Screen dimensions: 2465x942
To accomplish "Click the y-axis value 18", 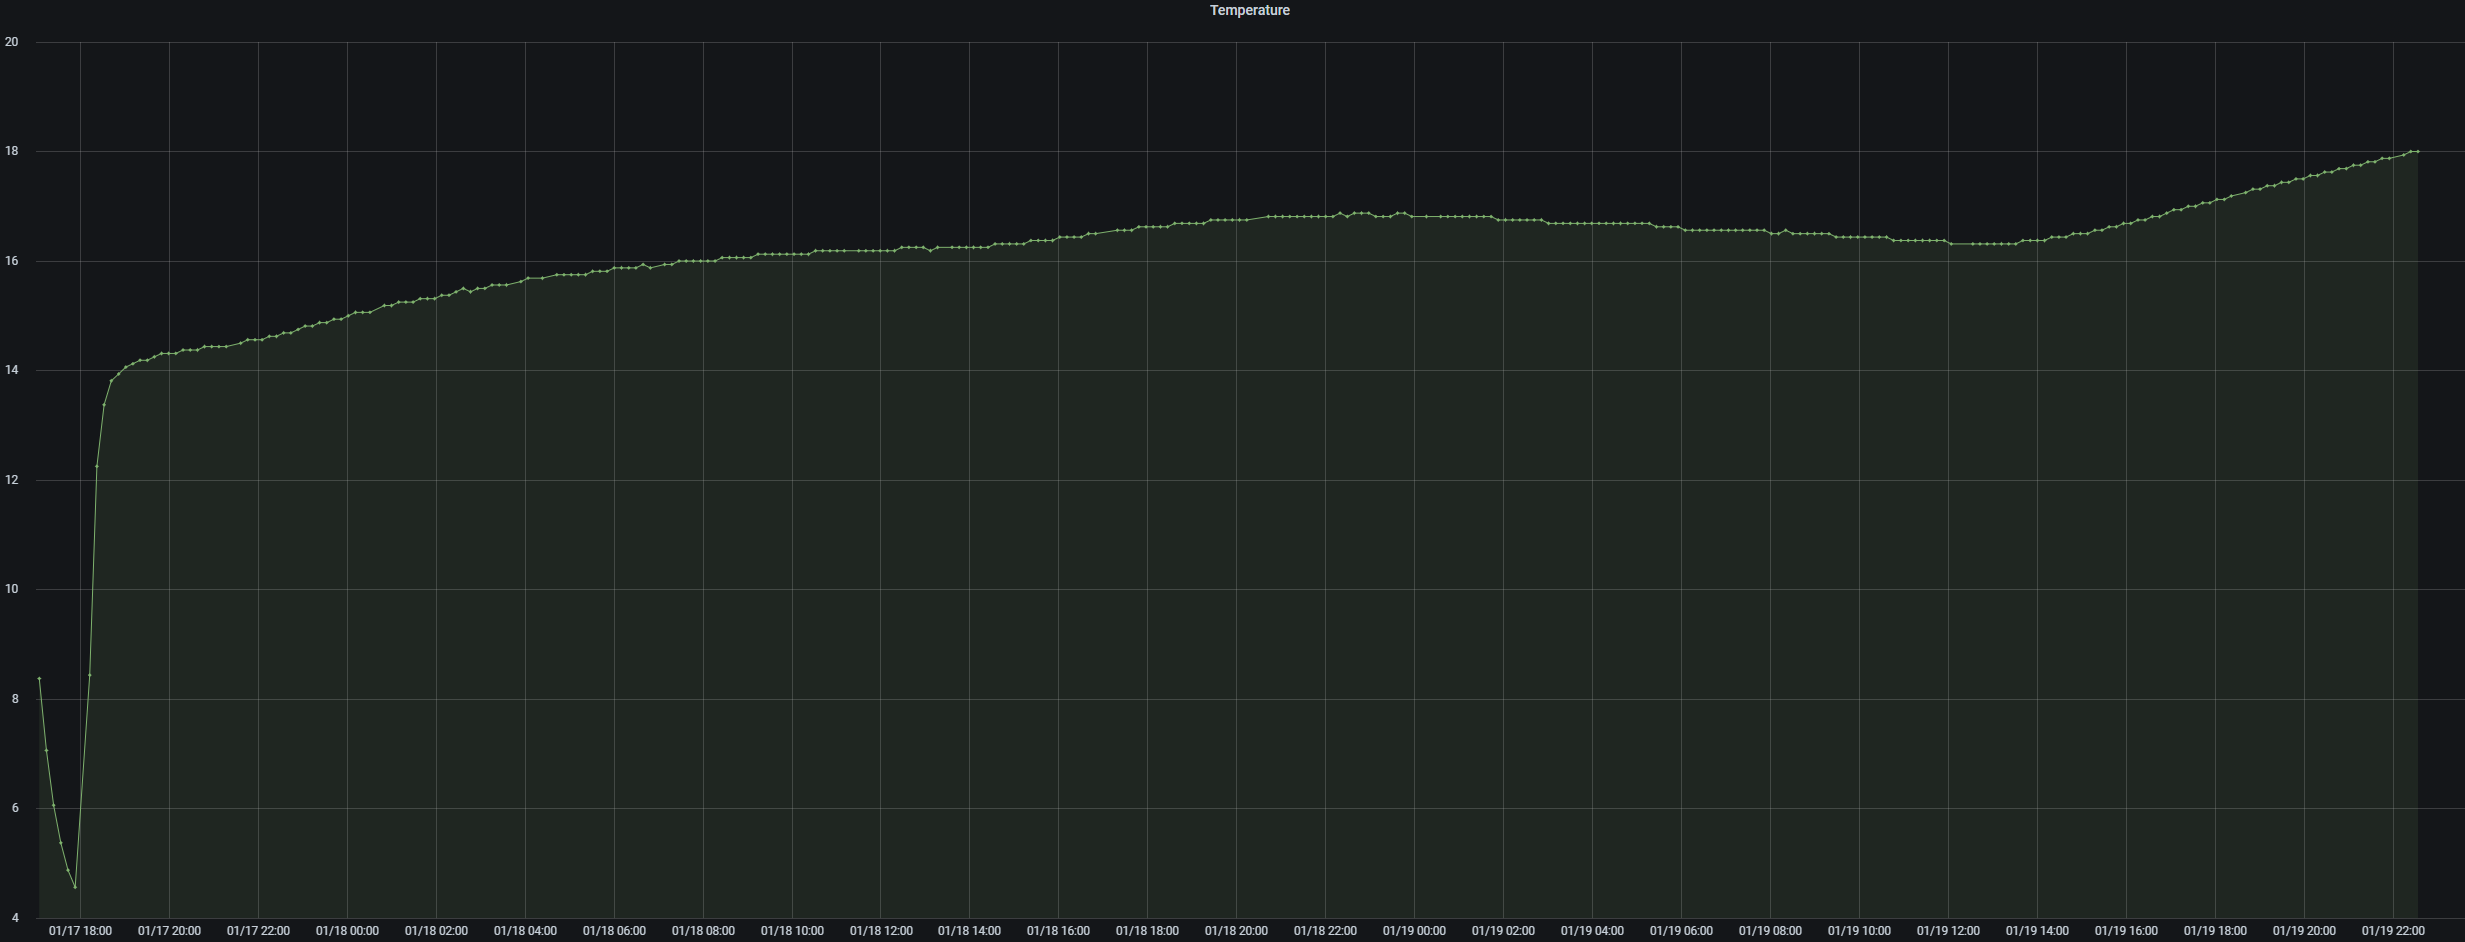I will (x=11, y=152).
